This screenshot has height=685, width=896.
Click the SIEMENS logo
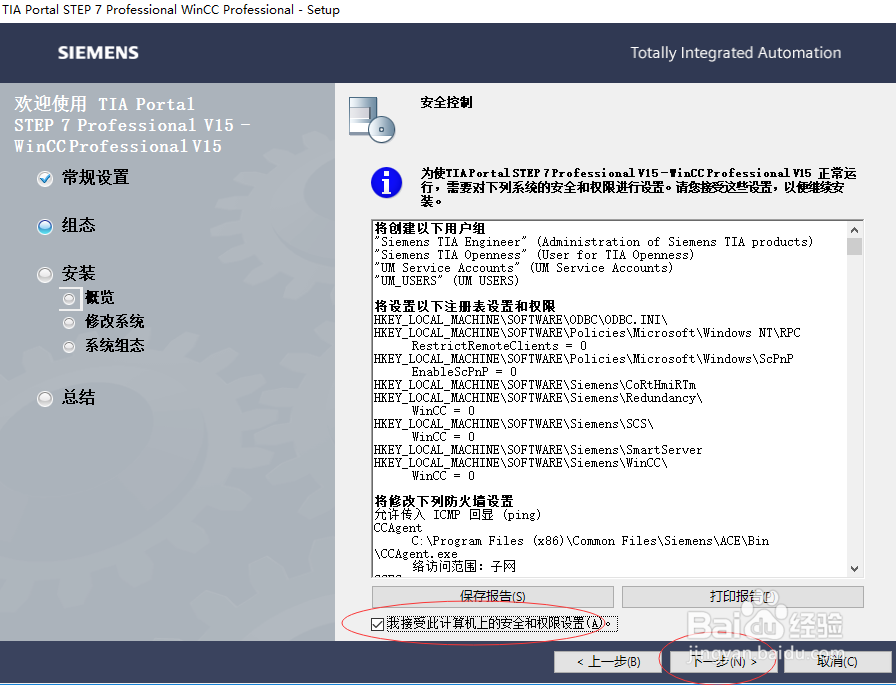98,53
